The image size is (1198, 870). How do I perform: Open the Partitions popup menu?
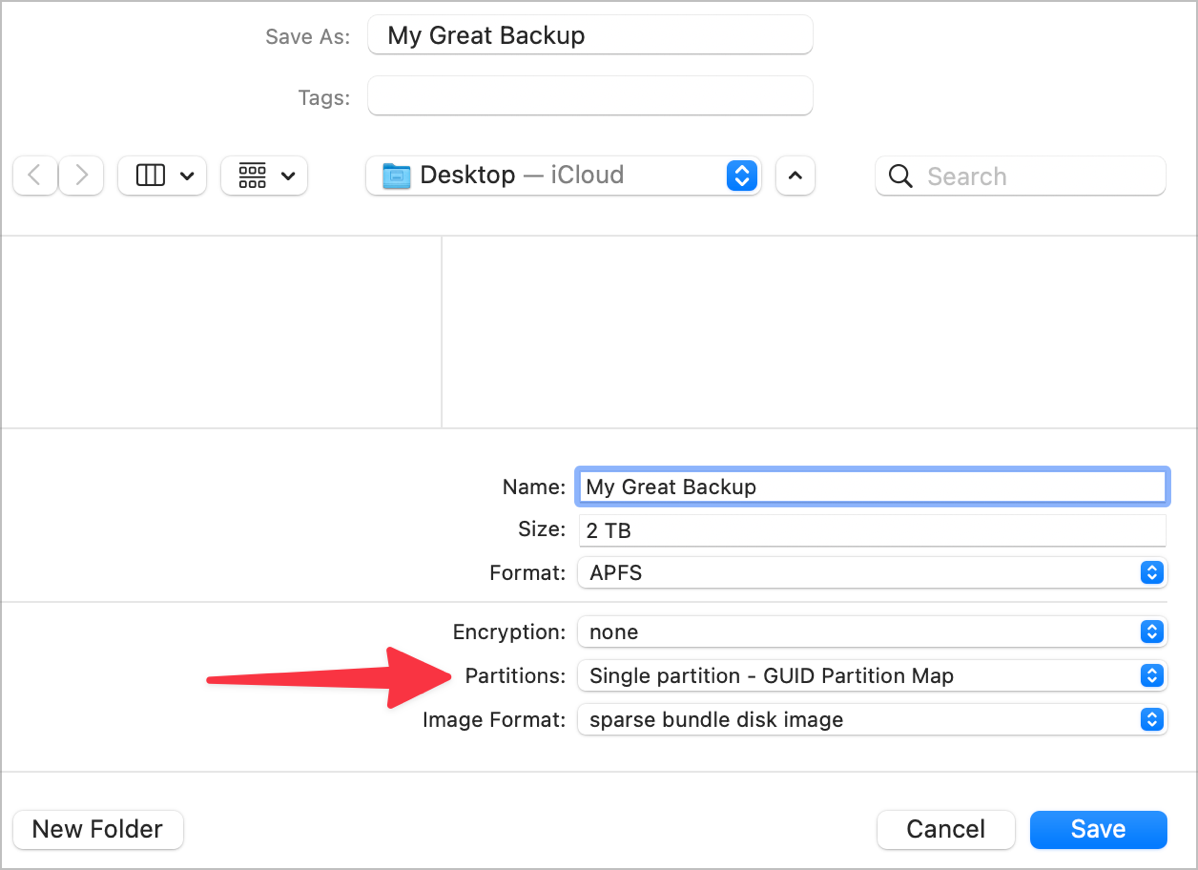click(871, 676)
